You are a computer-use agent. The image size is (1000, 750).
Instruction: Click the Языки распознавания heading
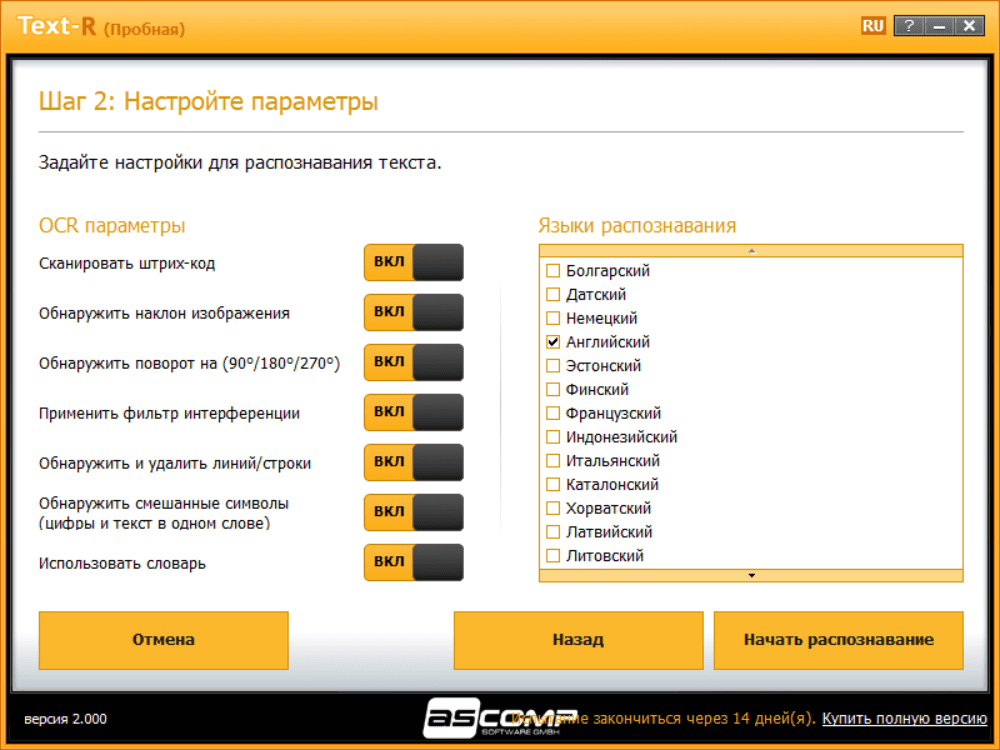(637, 225)
